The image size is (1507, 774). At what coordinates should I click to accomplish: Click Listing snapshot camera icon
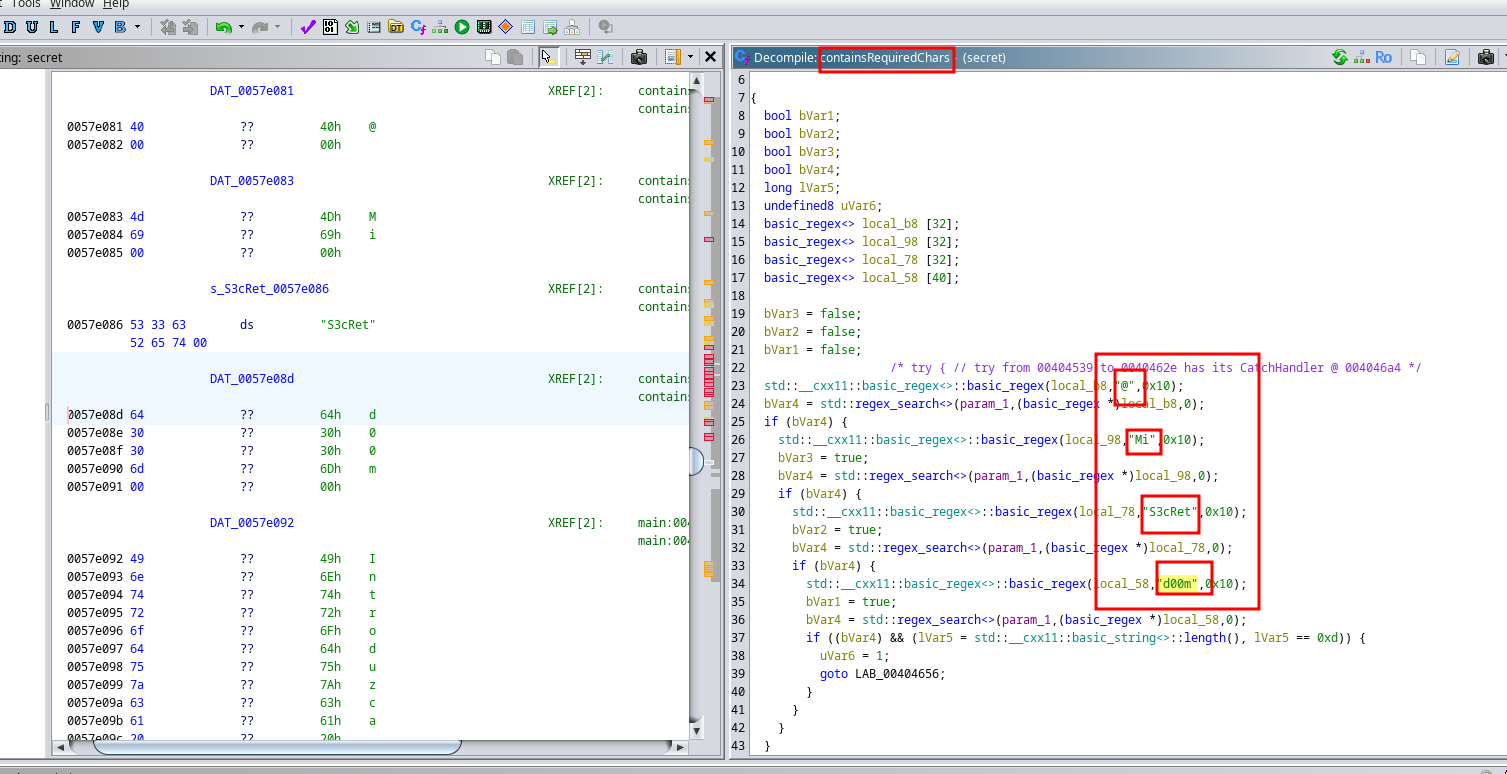[x=639, y=57]
